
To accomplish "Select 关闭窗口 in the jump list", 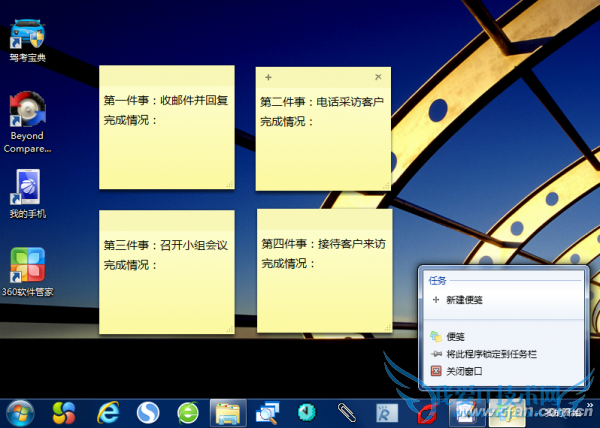I will 504,371.
